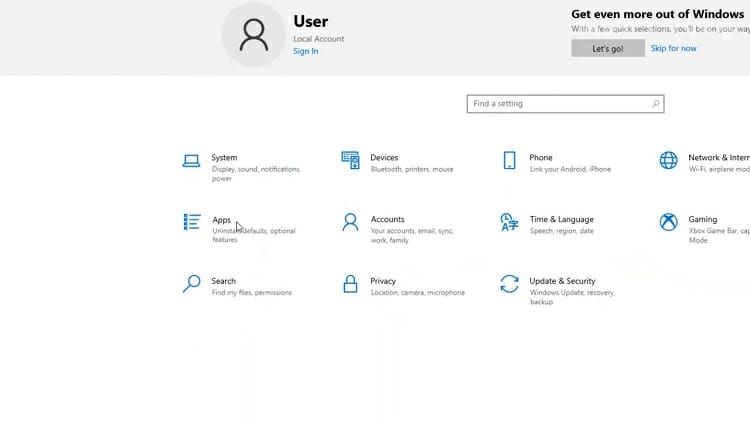This screenshot has width=750, height=421.
Task: Open the Network globe icon
Action: coord(668,160)
